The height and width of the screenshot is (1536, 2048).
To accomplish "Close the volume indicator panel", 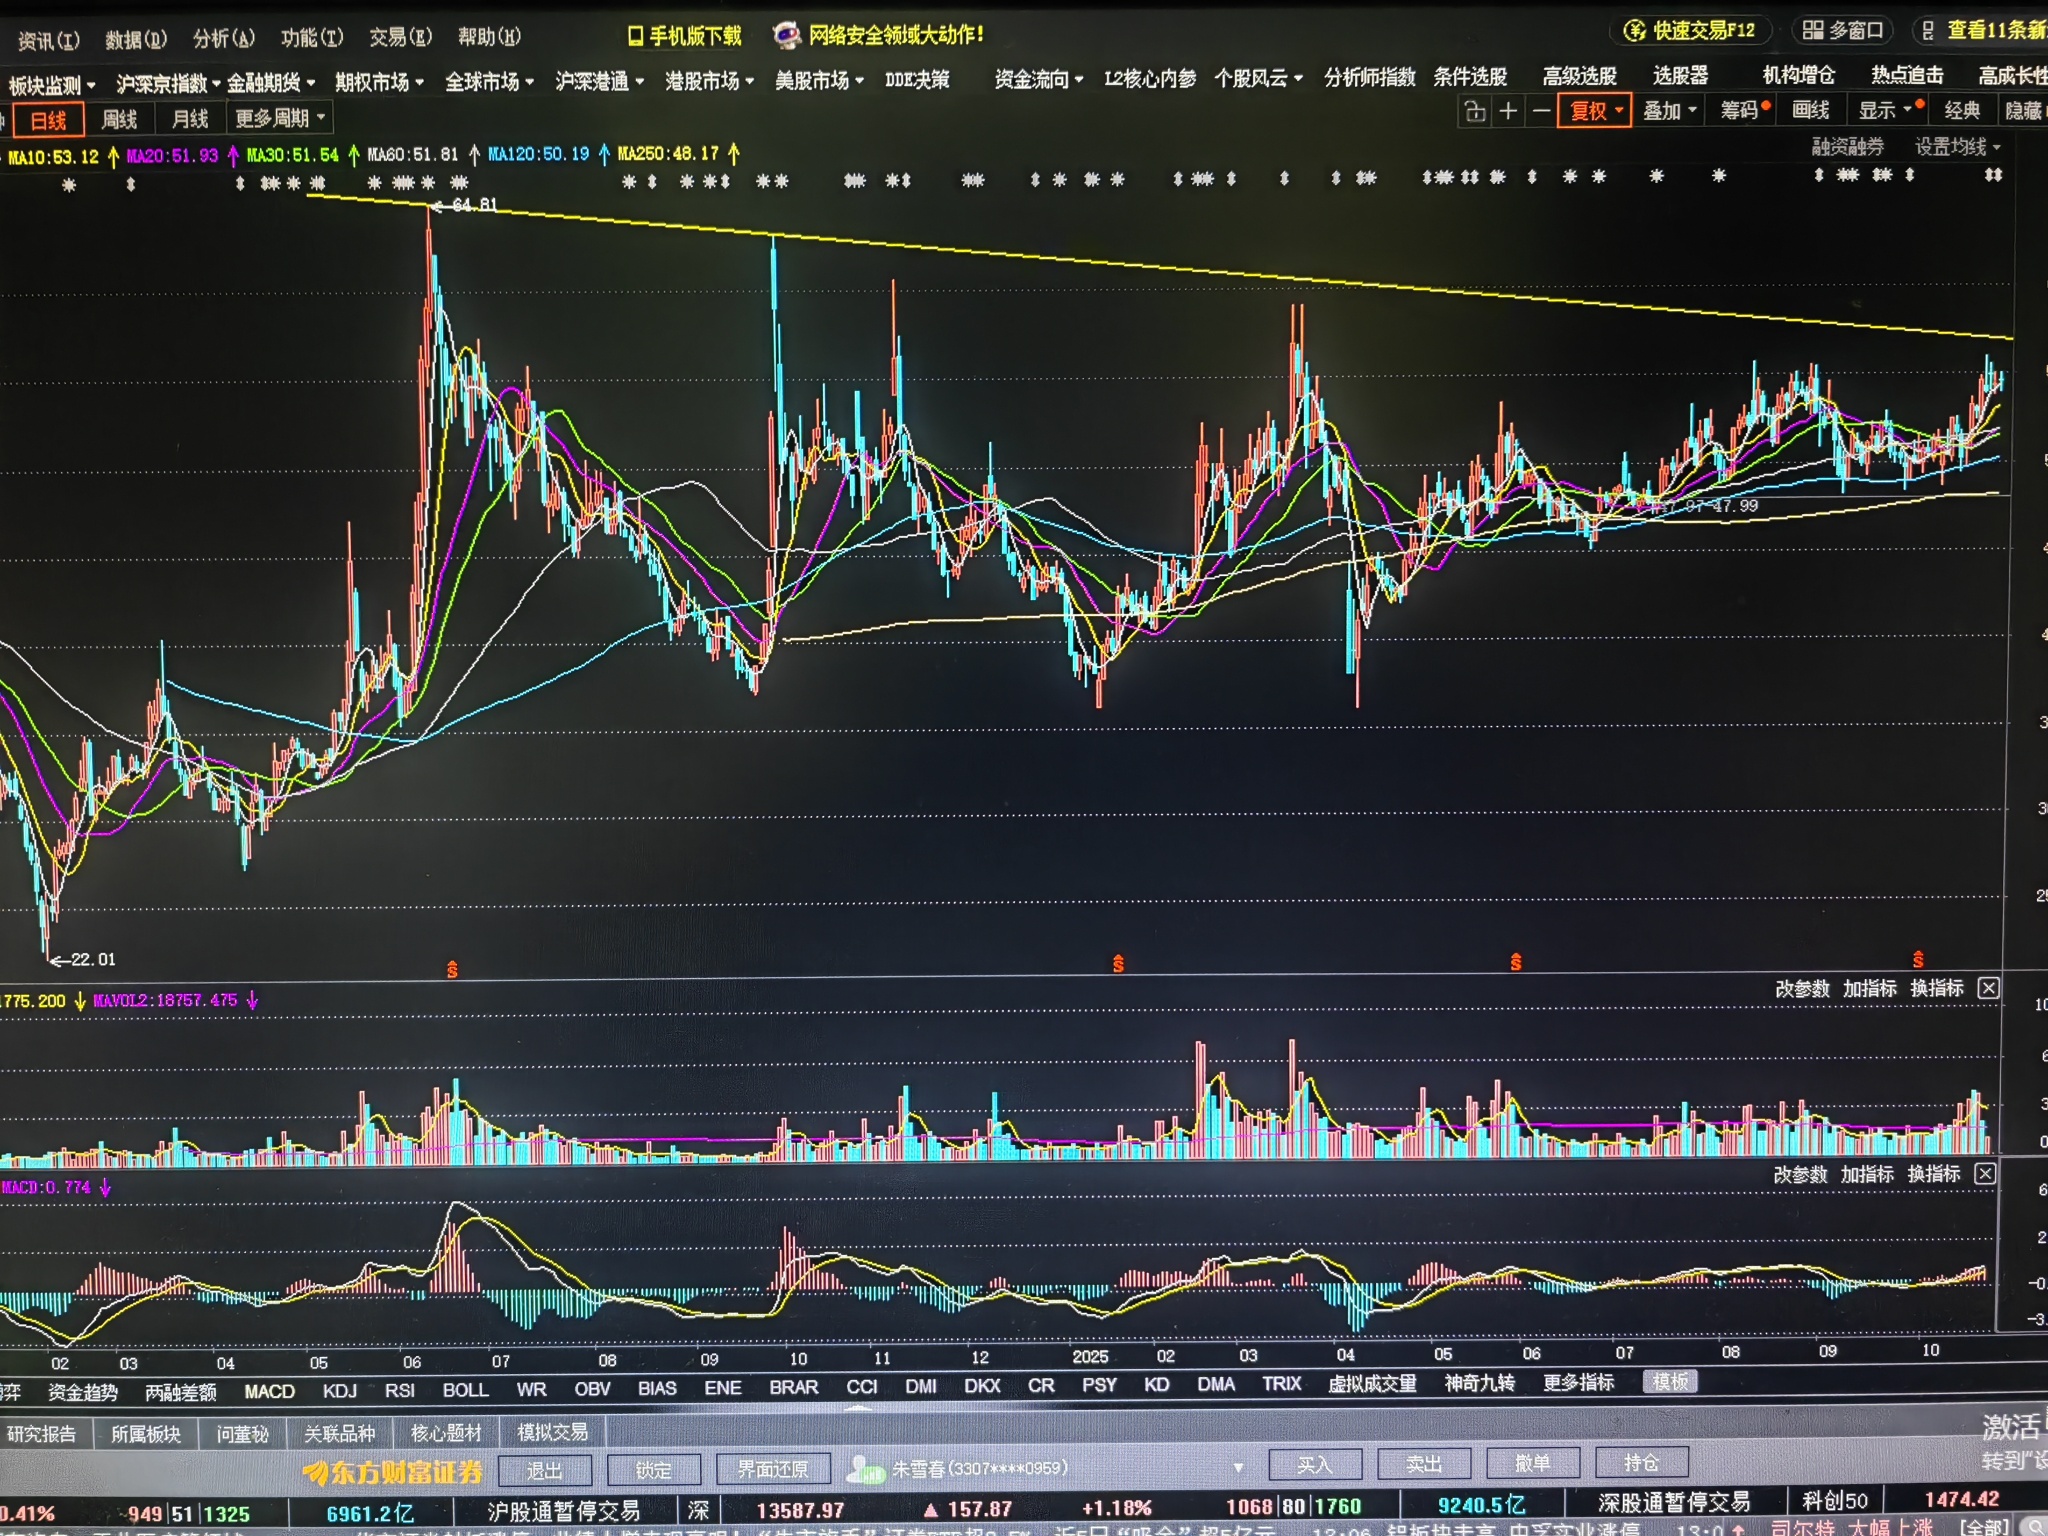I will point(1989,989).
